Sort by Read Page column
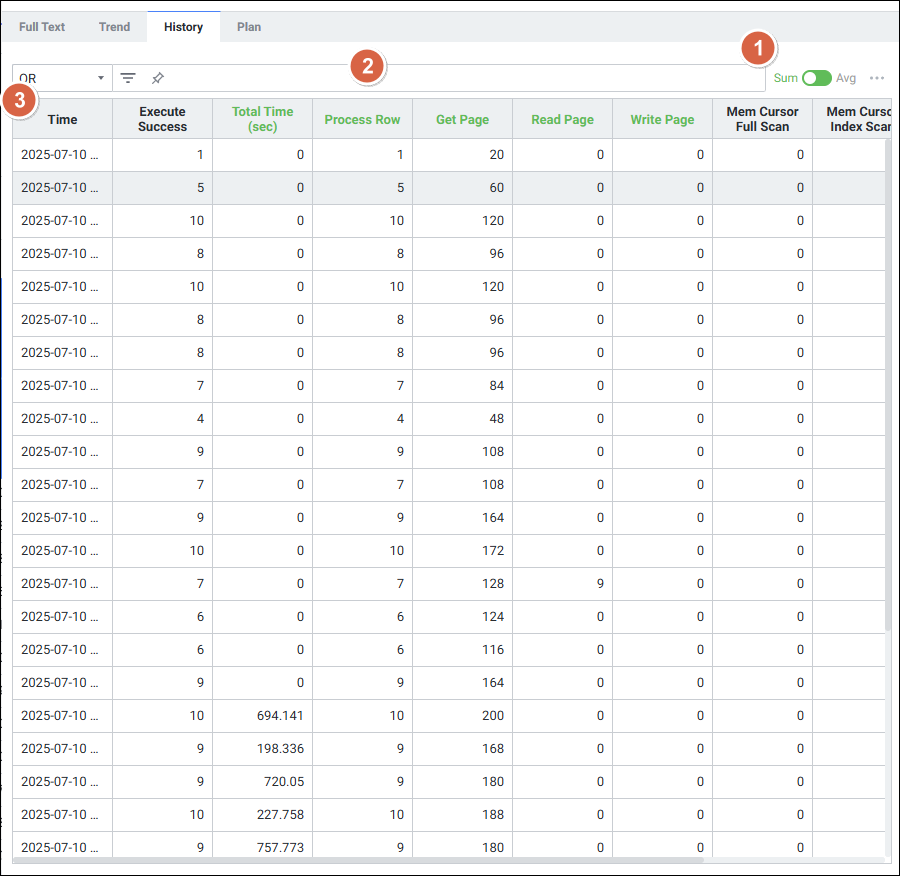This screenshot has width=900, height=876. [x=562, y=119]
